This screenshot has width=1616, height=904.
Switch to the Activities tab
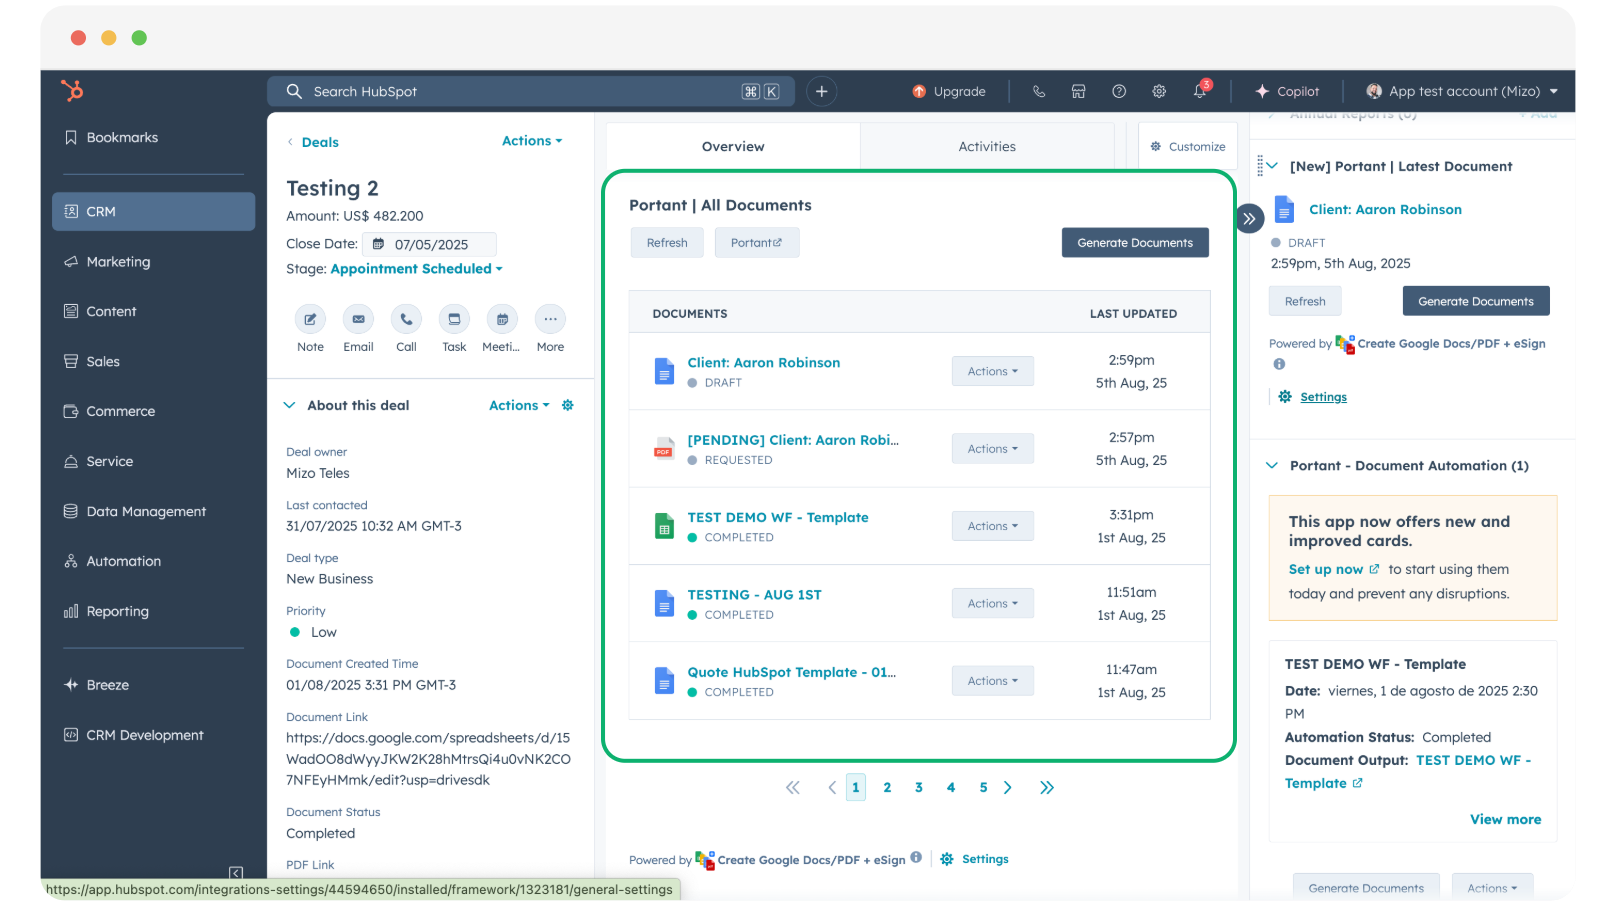click(987, 146)
